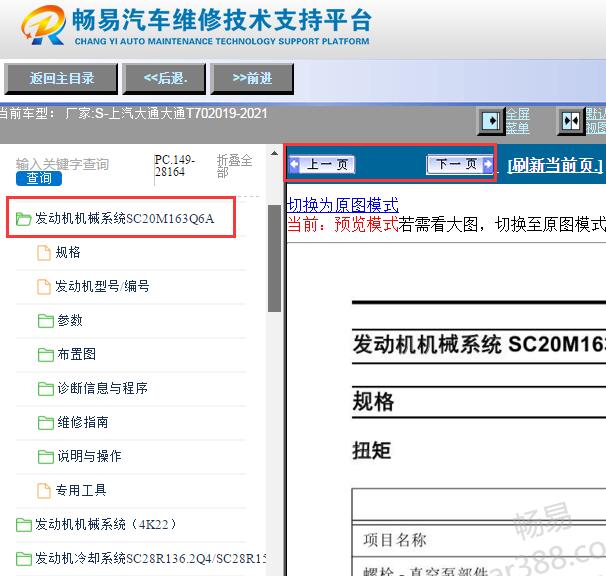Open the 发动机型号/编号 document
The image size is (606, 576).
click(x=102, y=286)
